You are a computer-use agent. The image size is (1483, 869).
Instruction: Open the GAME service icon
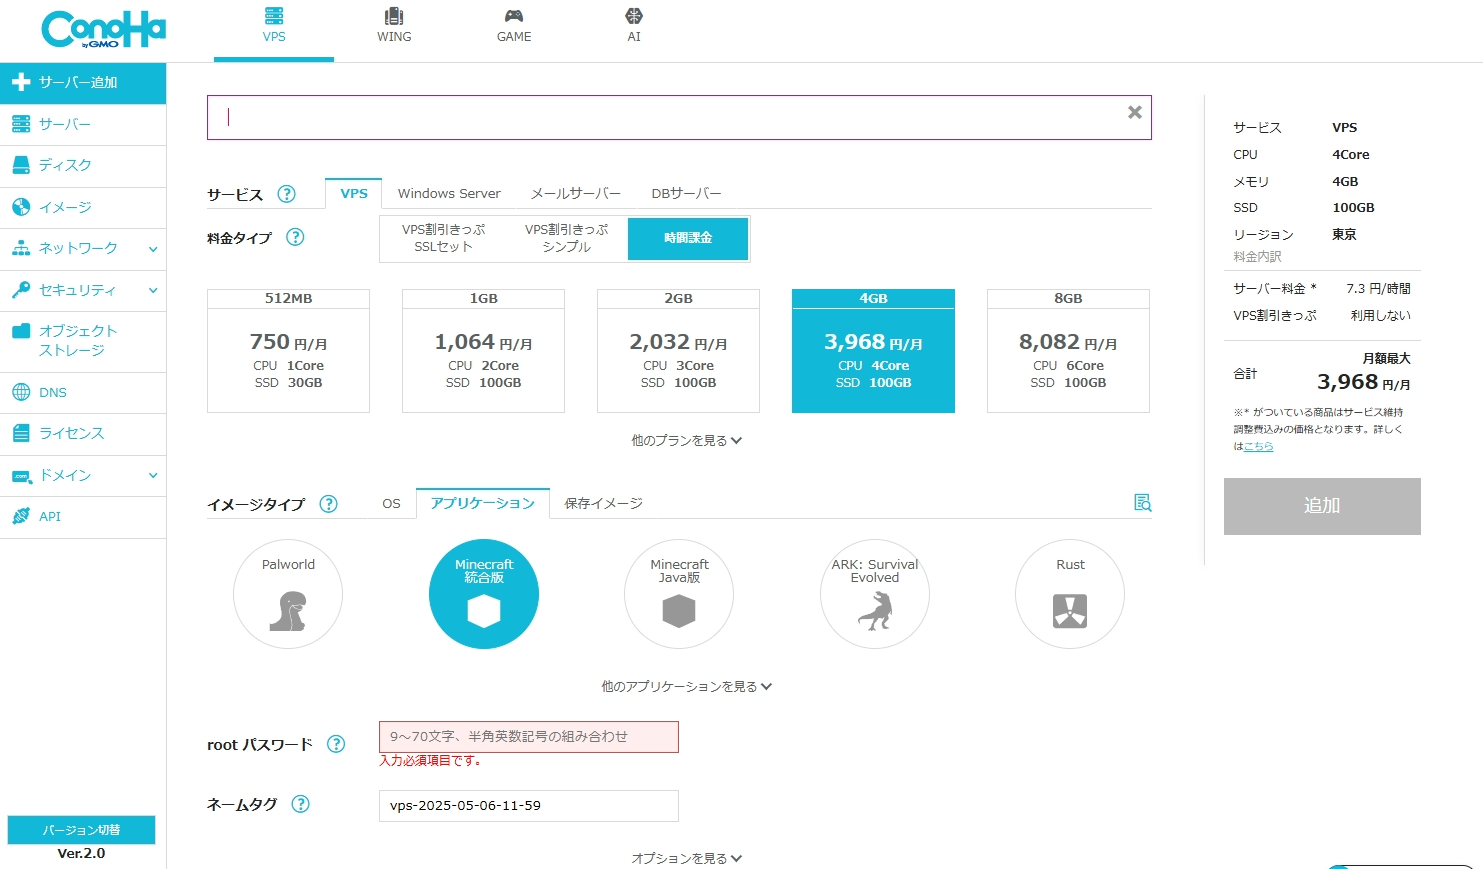(x=514, y=16)
